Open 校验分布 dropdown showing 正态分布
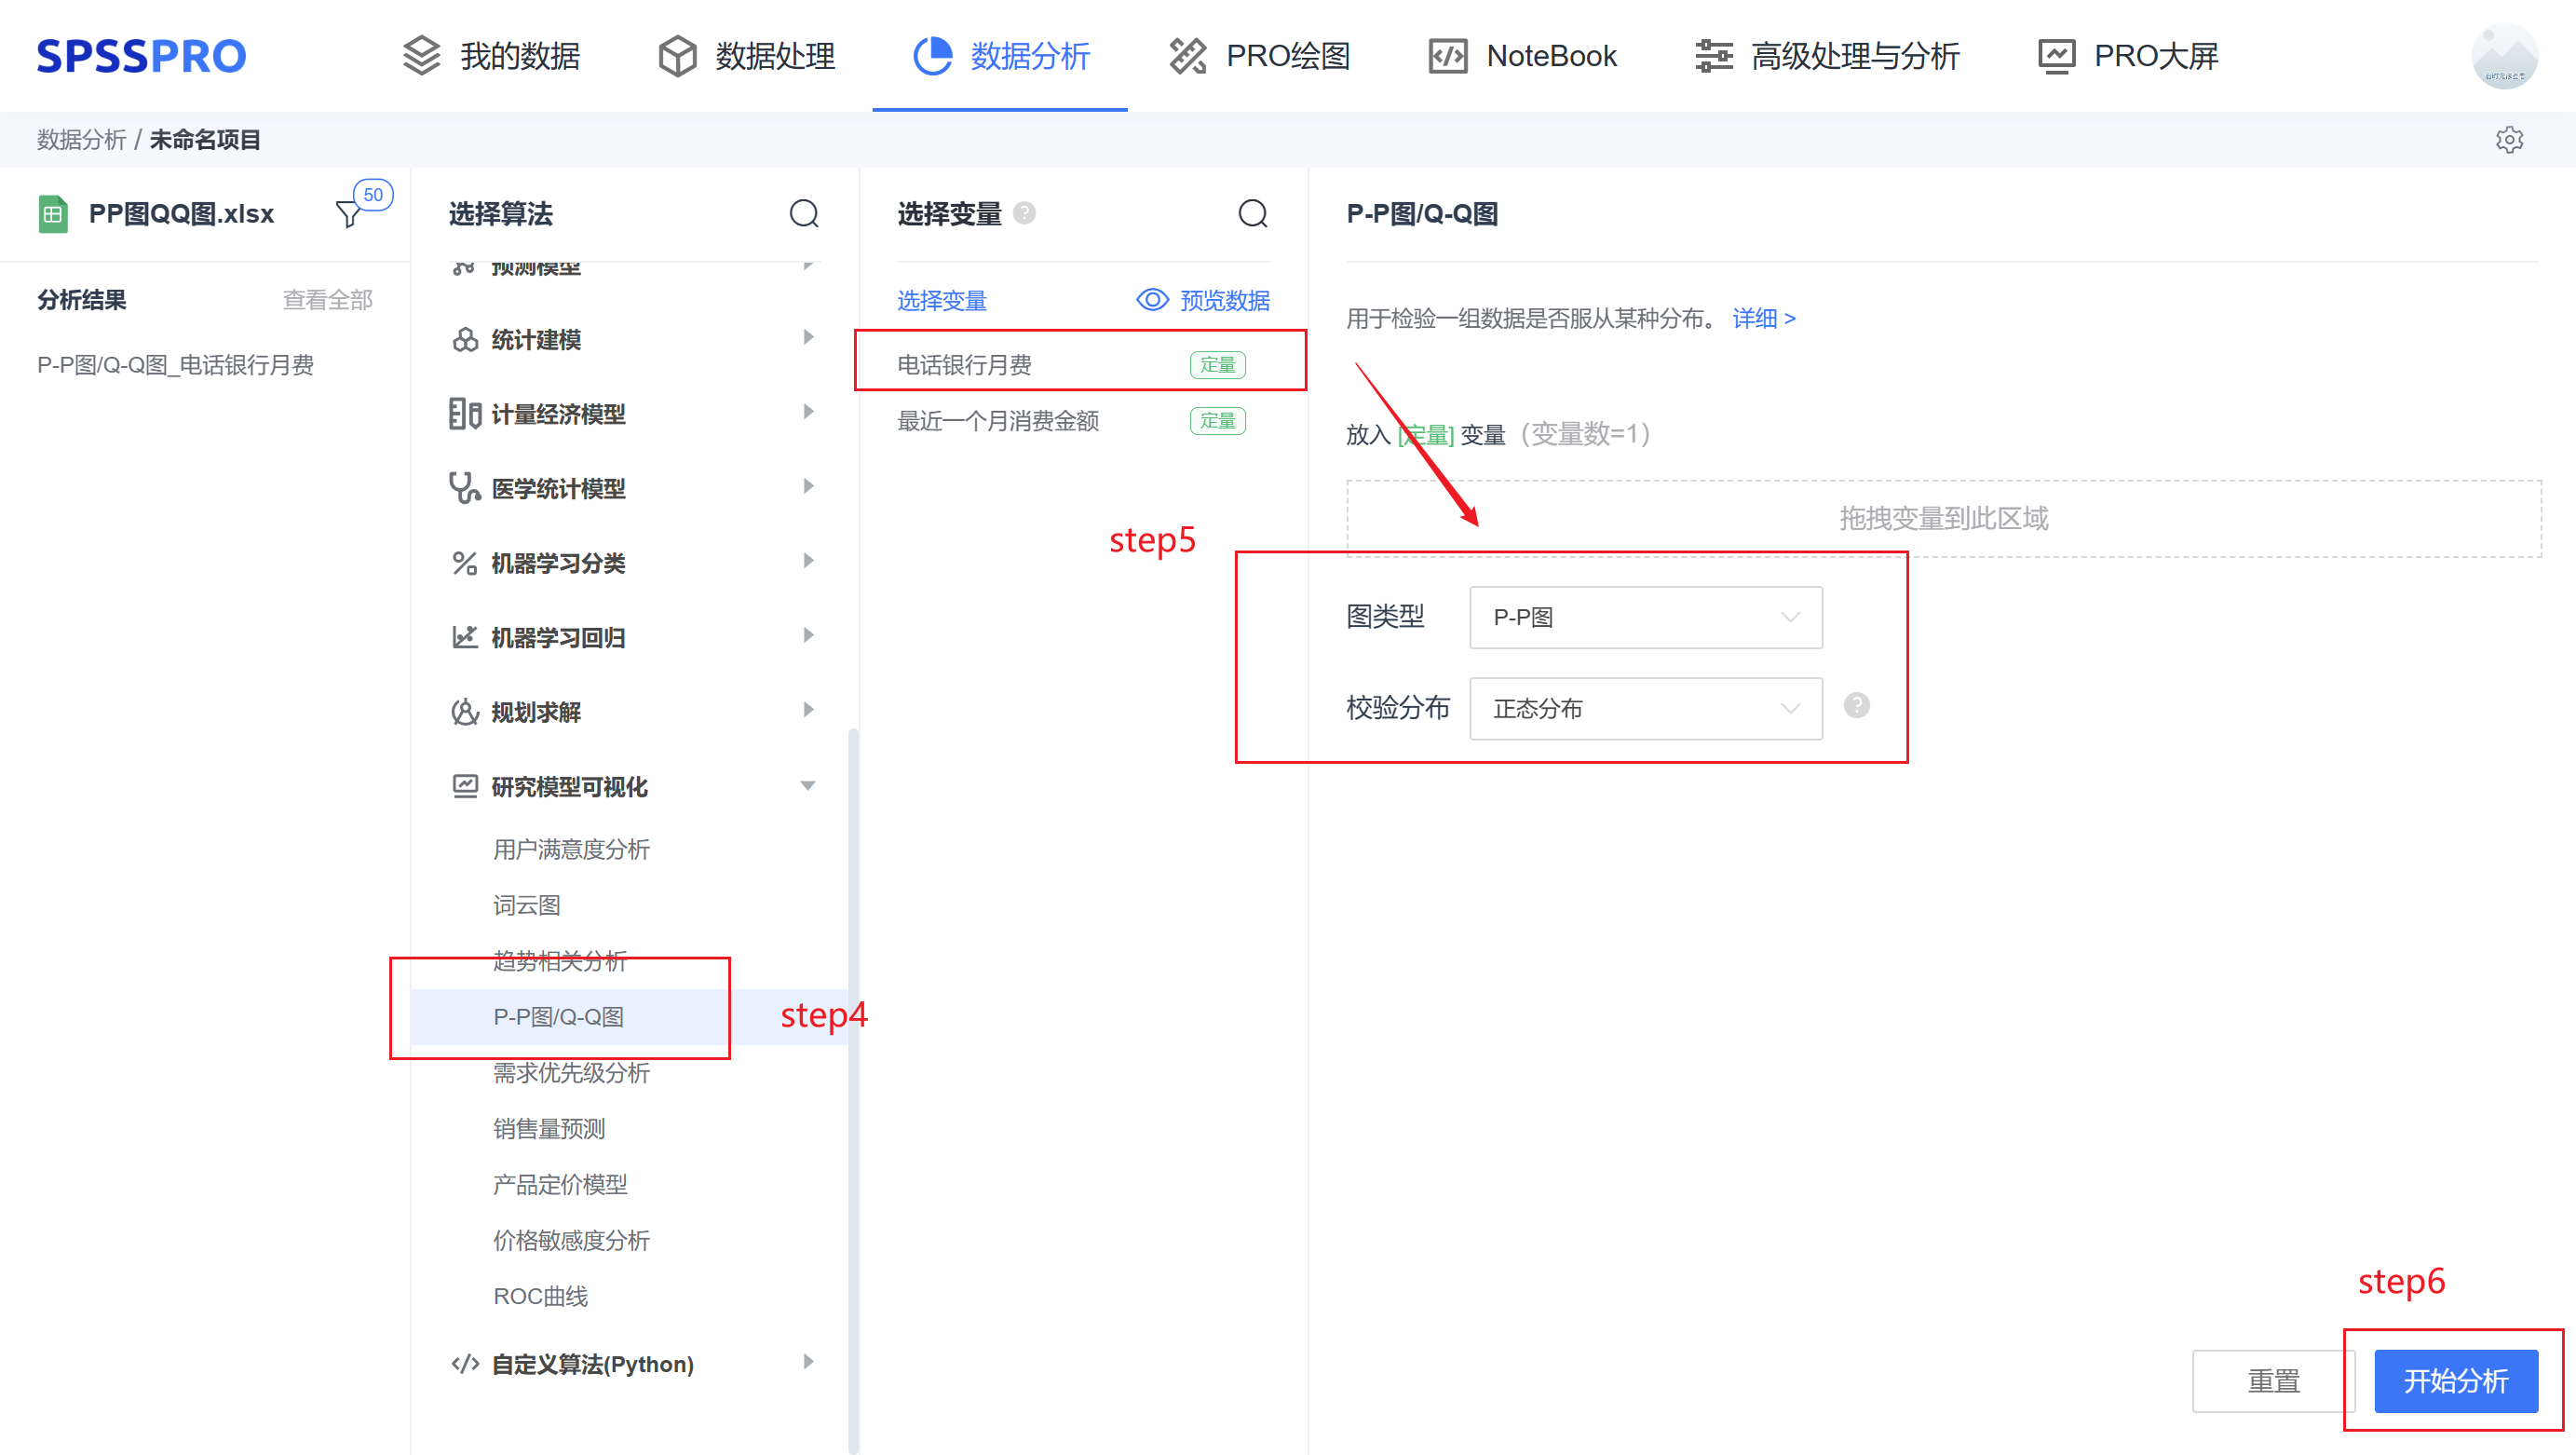 [1645, 709]
